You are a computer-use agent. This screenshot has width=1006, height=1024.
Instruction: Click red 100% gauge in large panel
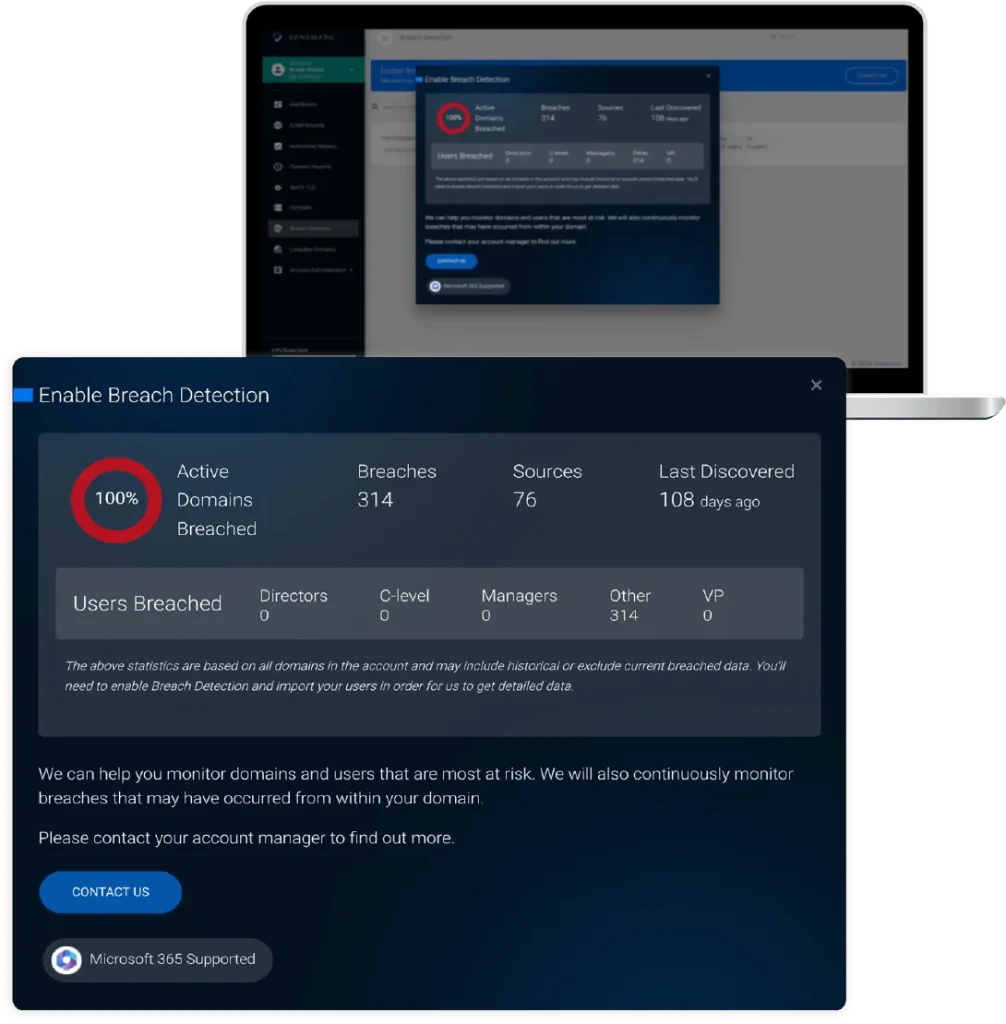pyautogui.click(x=116, y=499)
